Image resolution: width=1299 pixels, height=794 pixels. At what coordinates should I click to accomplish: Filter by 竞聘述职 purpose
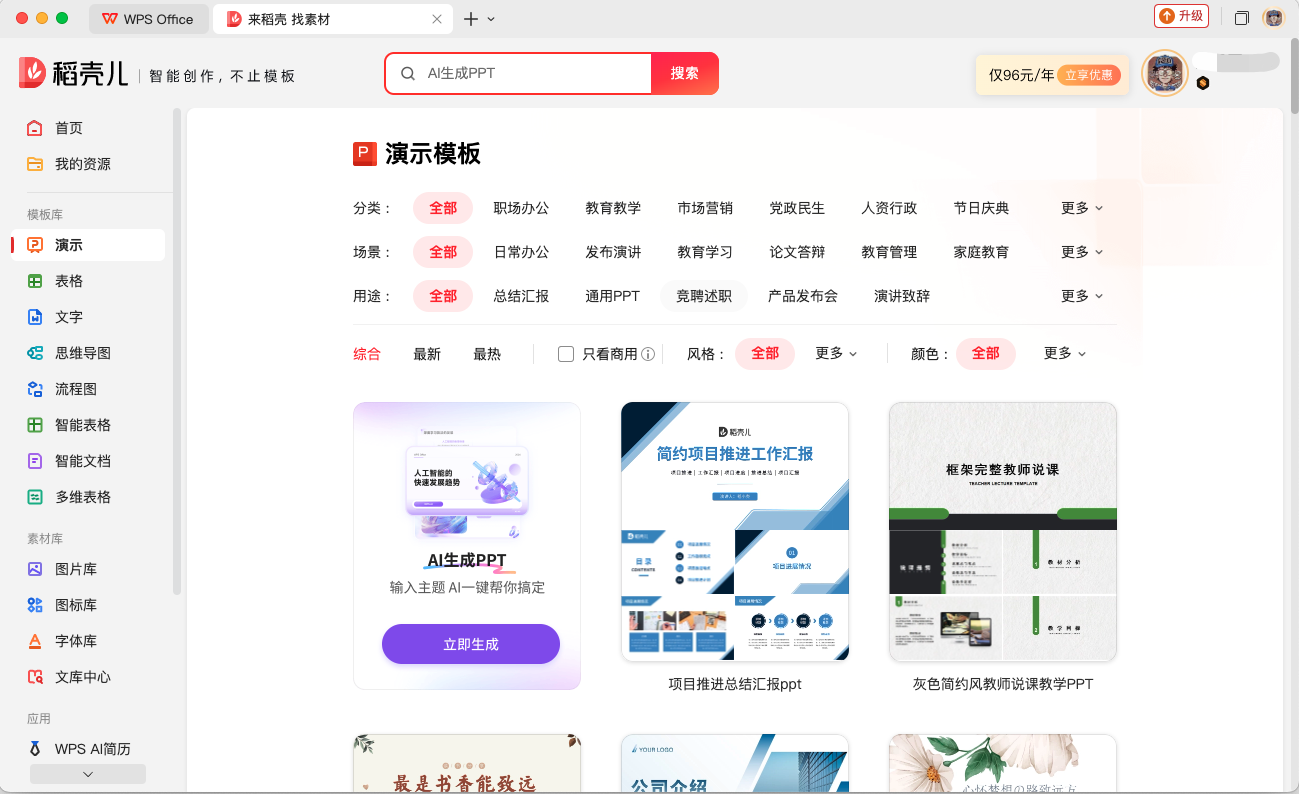[x=704, y=296]
